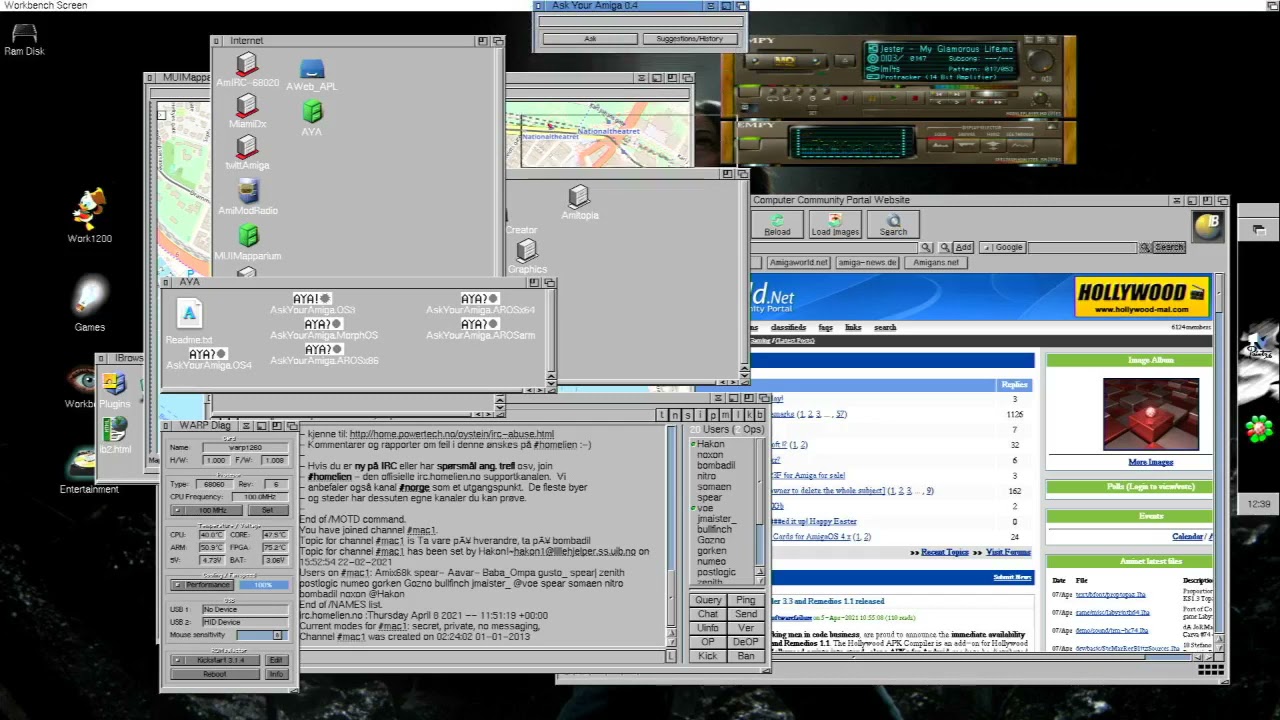Click the IBrowse globe logo
The image size is (1280, 720).
[1207, 226]
